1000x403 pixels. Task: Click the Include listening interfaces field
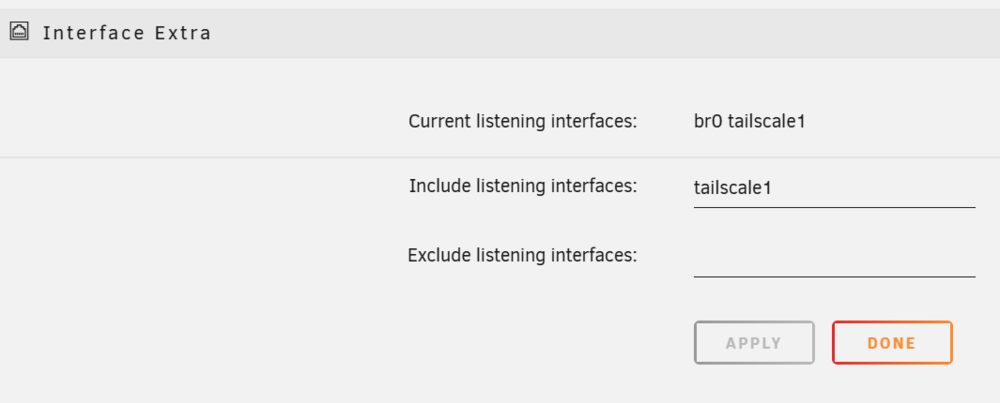tap(834, 189)
